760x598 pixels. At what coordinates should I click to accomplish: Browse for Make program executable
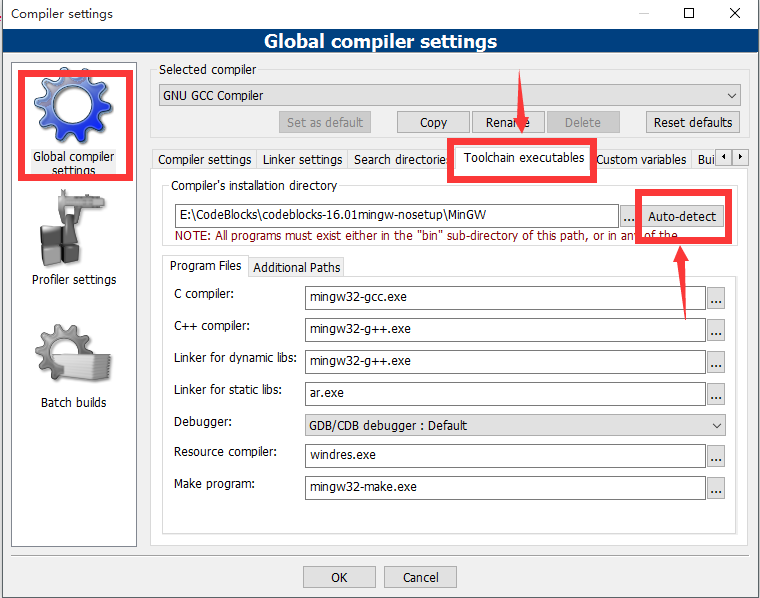[x=715, y=489]
